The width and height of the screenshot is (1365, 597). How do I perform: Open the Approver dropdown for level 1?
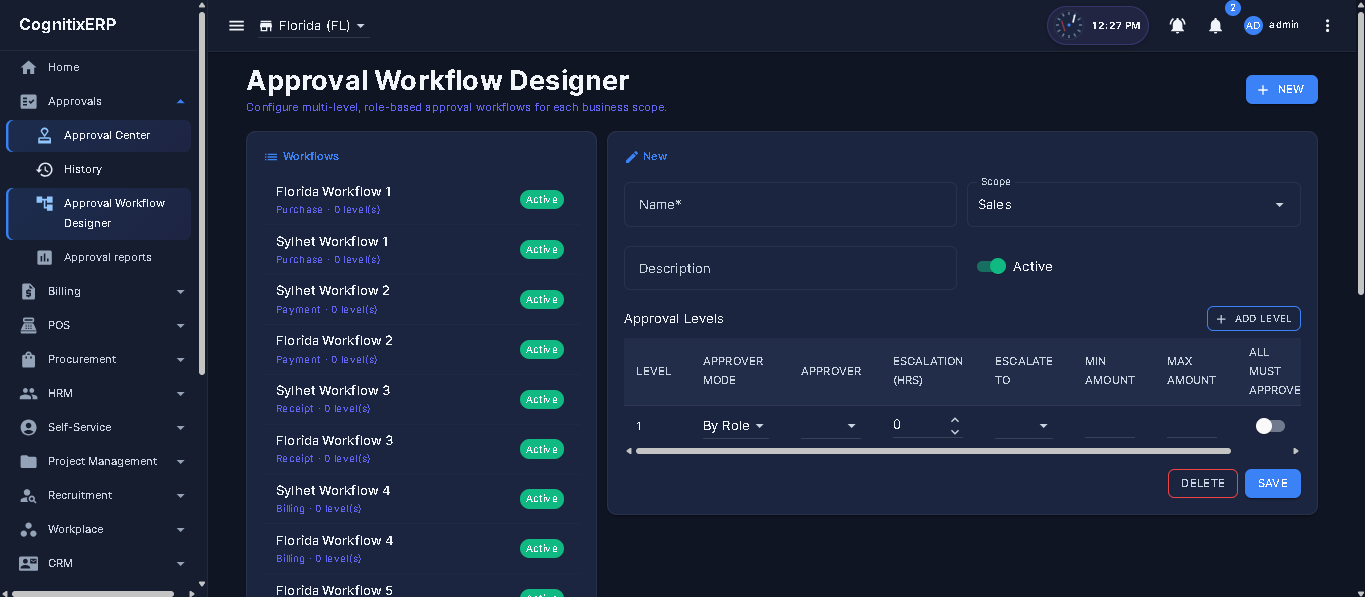click(830, 426)
